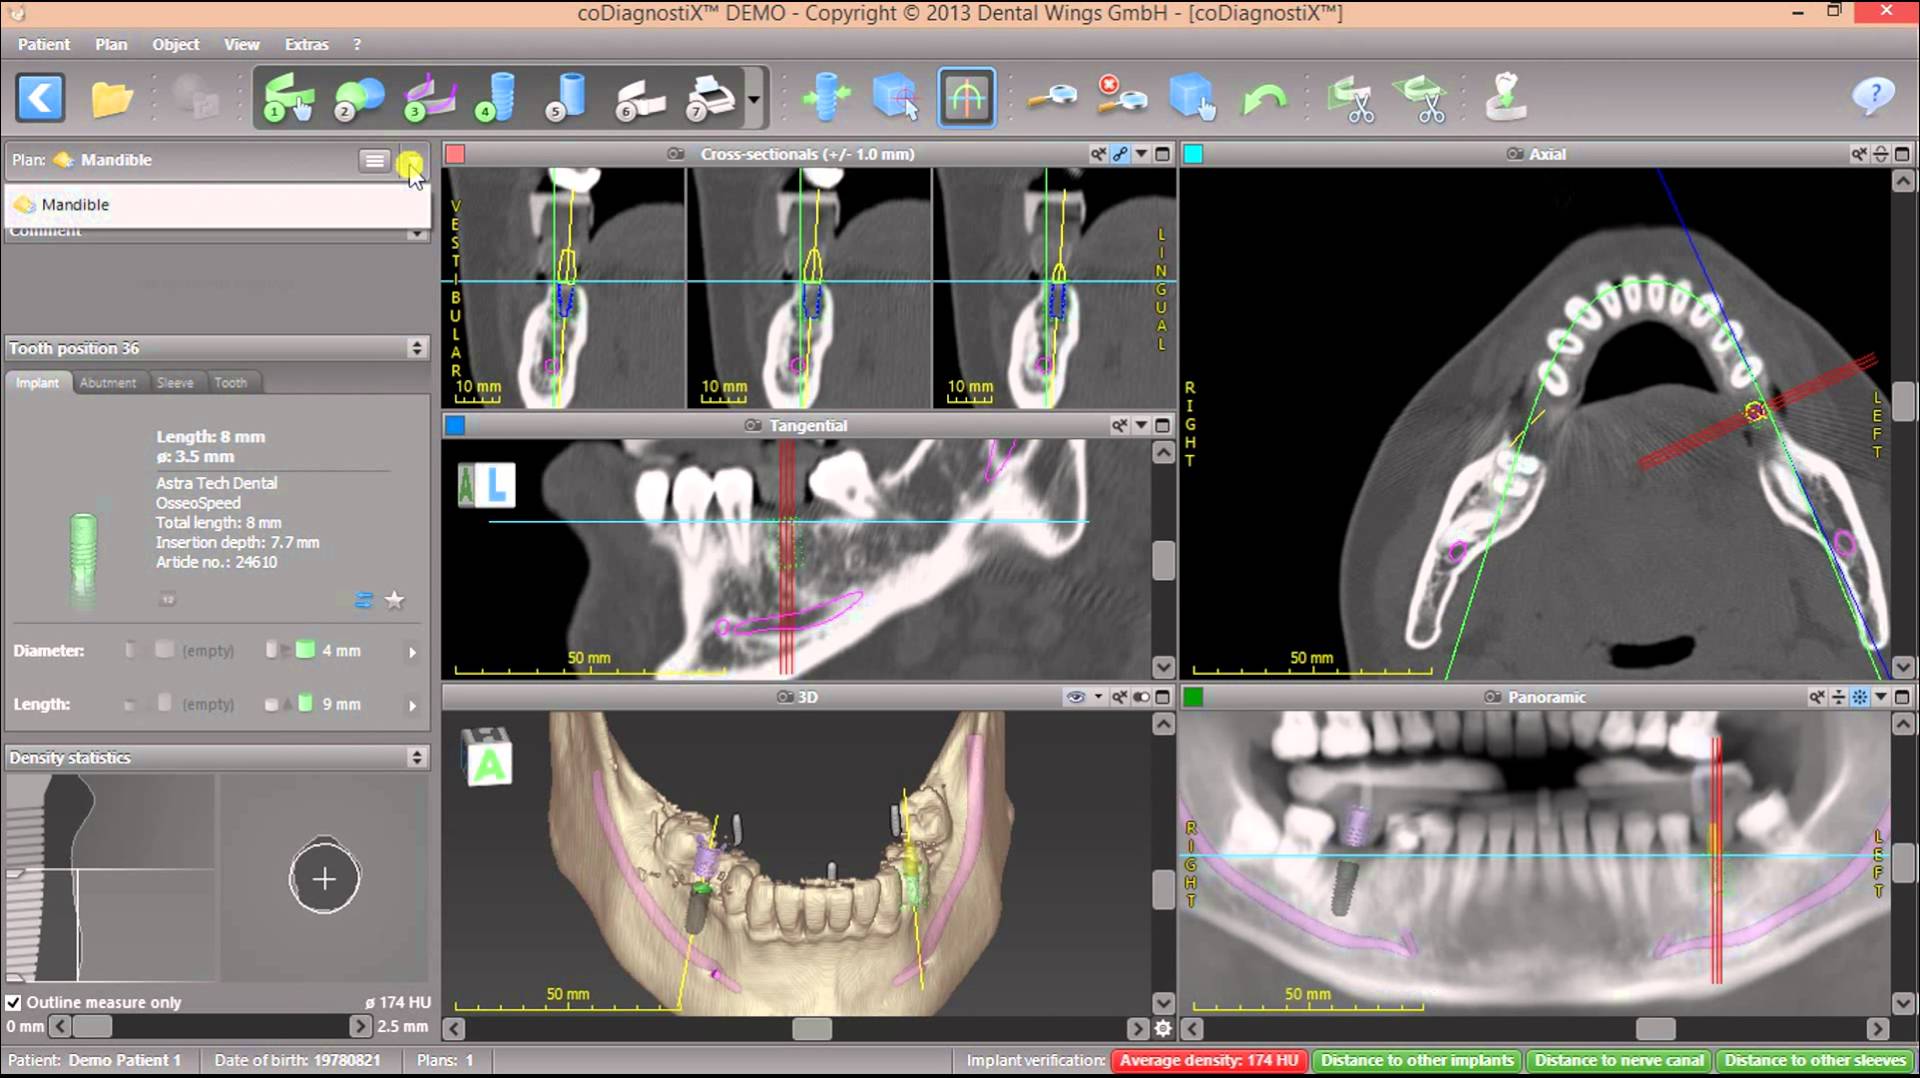Click the first green plane scissors cut tool
The height and width of the screenshot is (1078, 1920).
[x=1350, y=99]
